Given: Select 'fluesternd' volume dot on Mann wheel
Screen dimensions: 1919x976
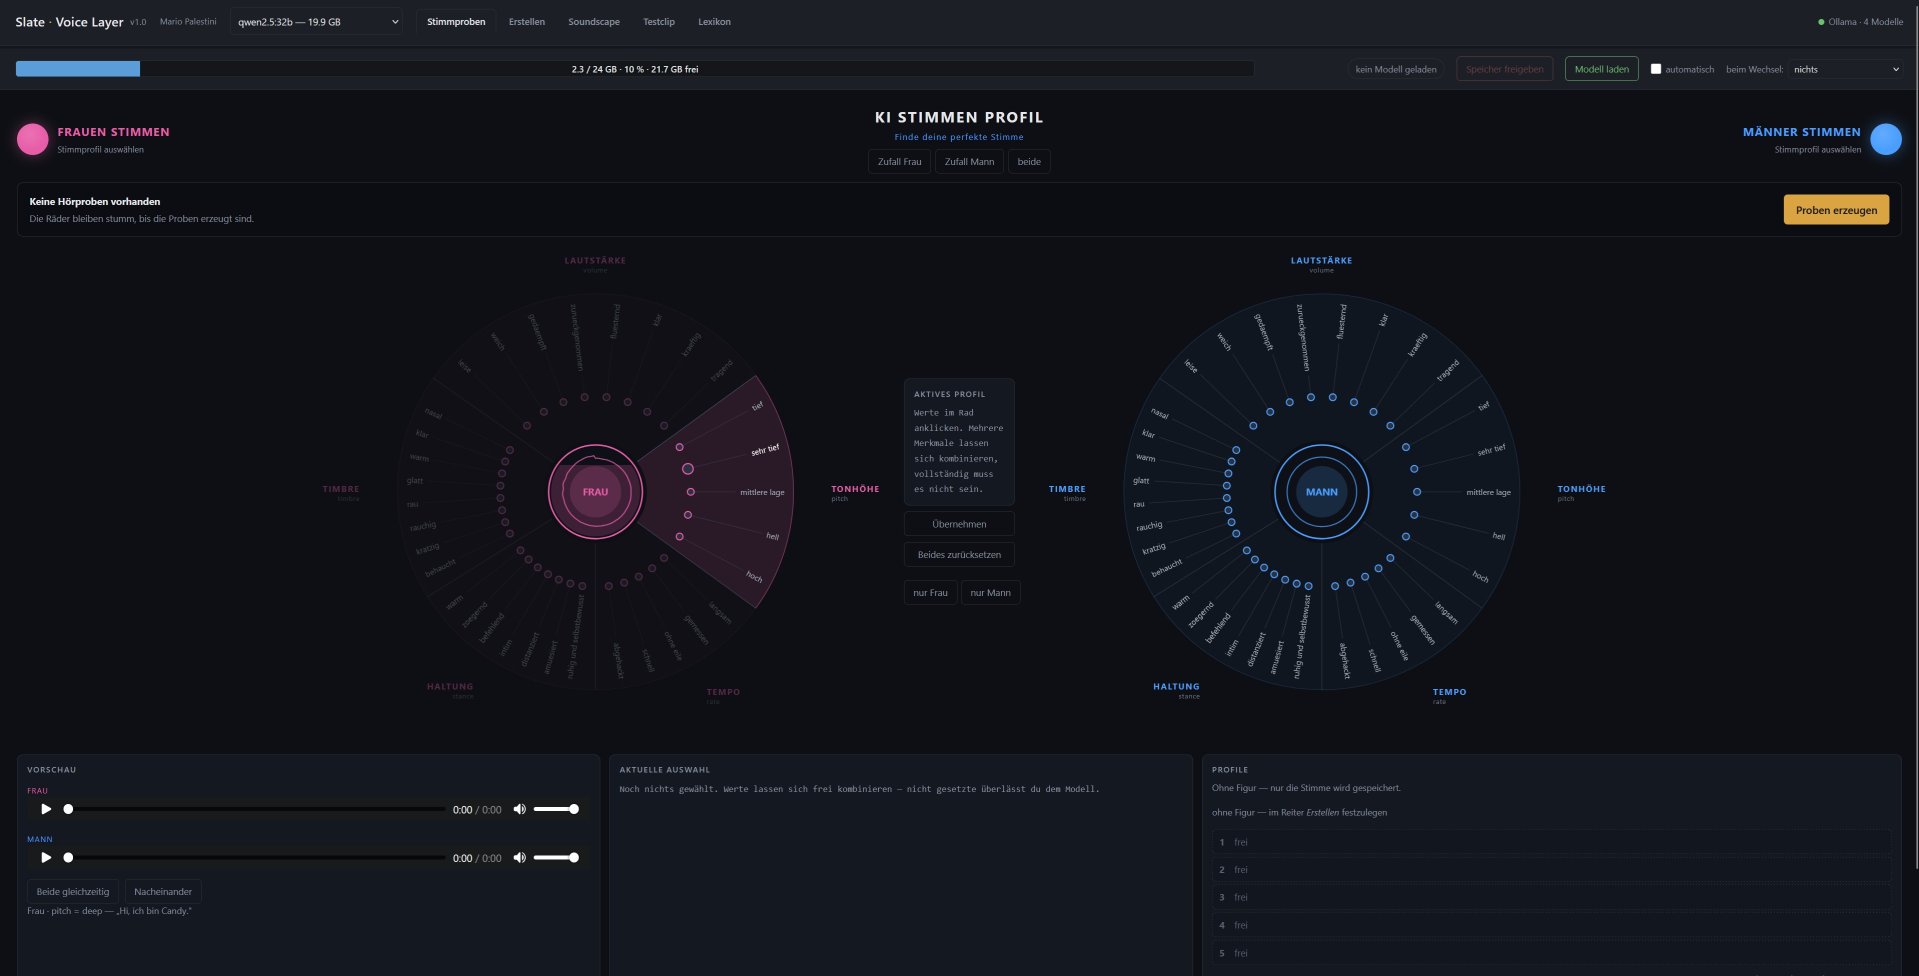Looking at the screenshot, I should (x=1333, y=397).
